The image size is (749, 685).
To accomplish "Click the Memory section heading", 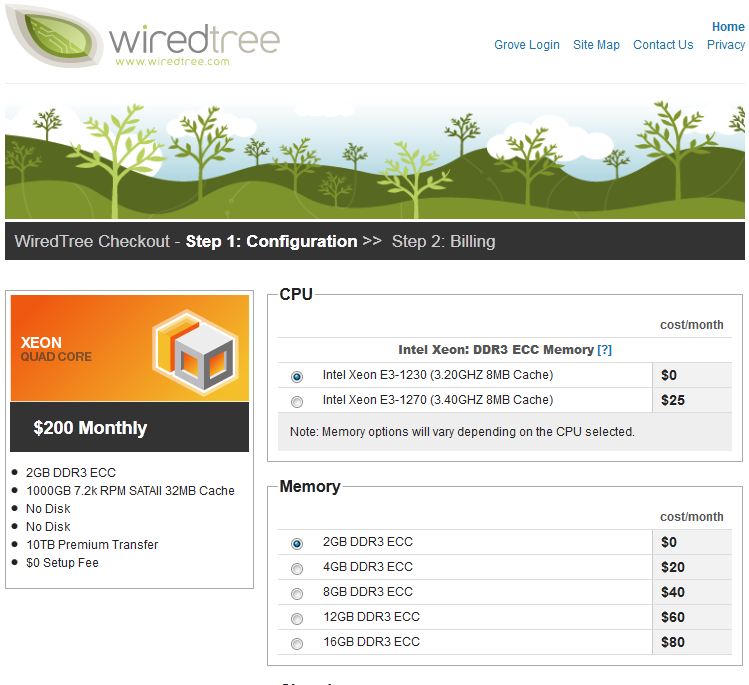I will click(310, 486).
